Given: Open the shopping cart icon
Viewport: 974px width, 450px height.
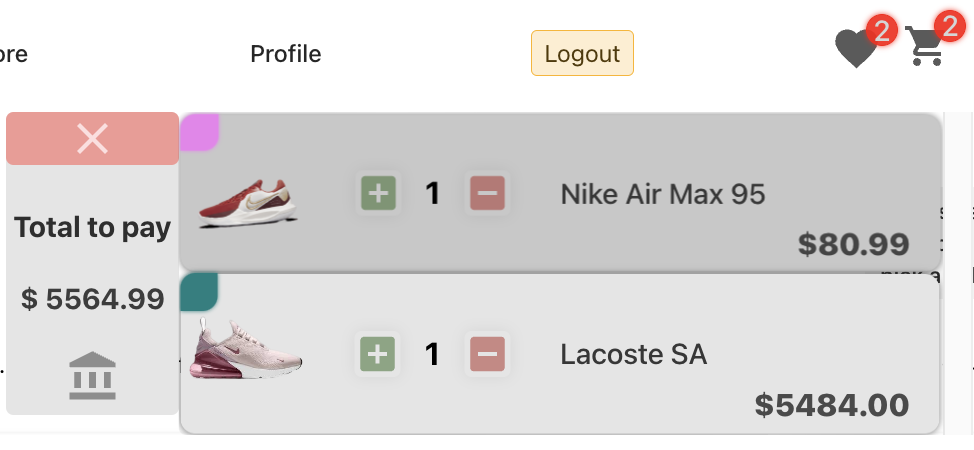Looking at the screenshot, I should pos(925,48).
